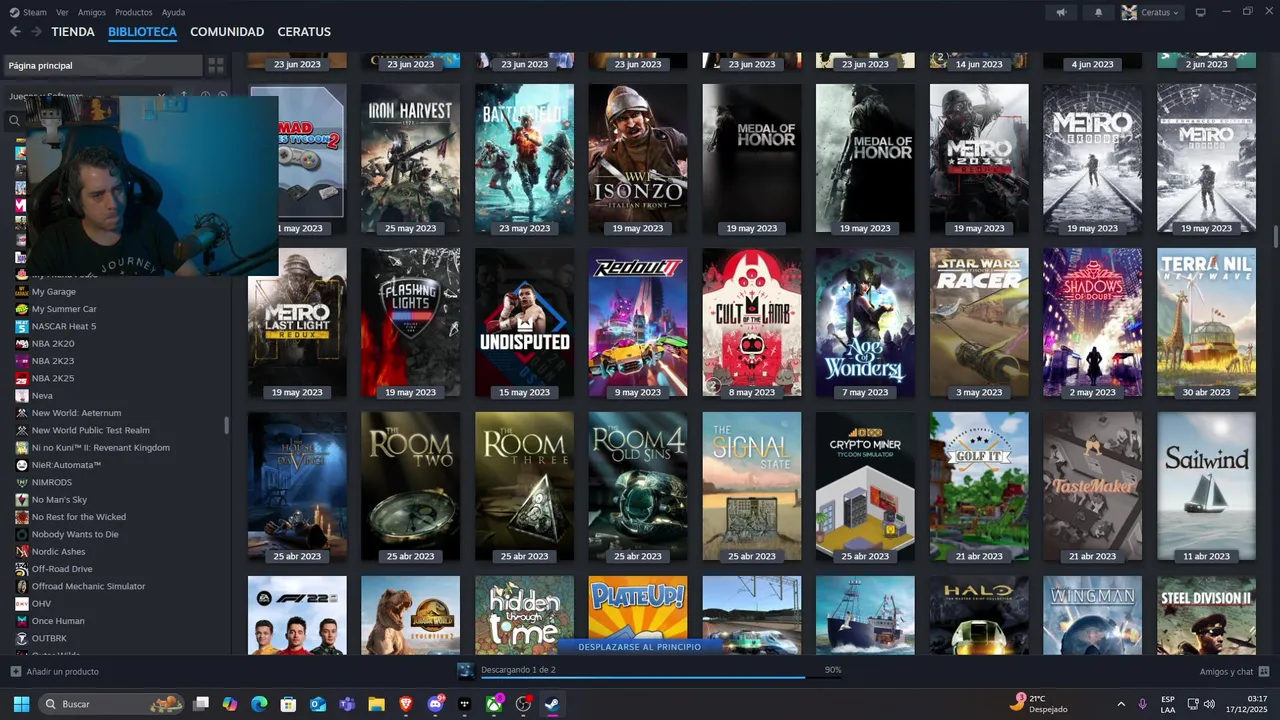Click the sidebar search magnifier icon
This screenshot has width=1280, height=720.
coord(14,121)
